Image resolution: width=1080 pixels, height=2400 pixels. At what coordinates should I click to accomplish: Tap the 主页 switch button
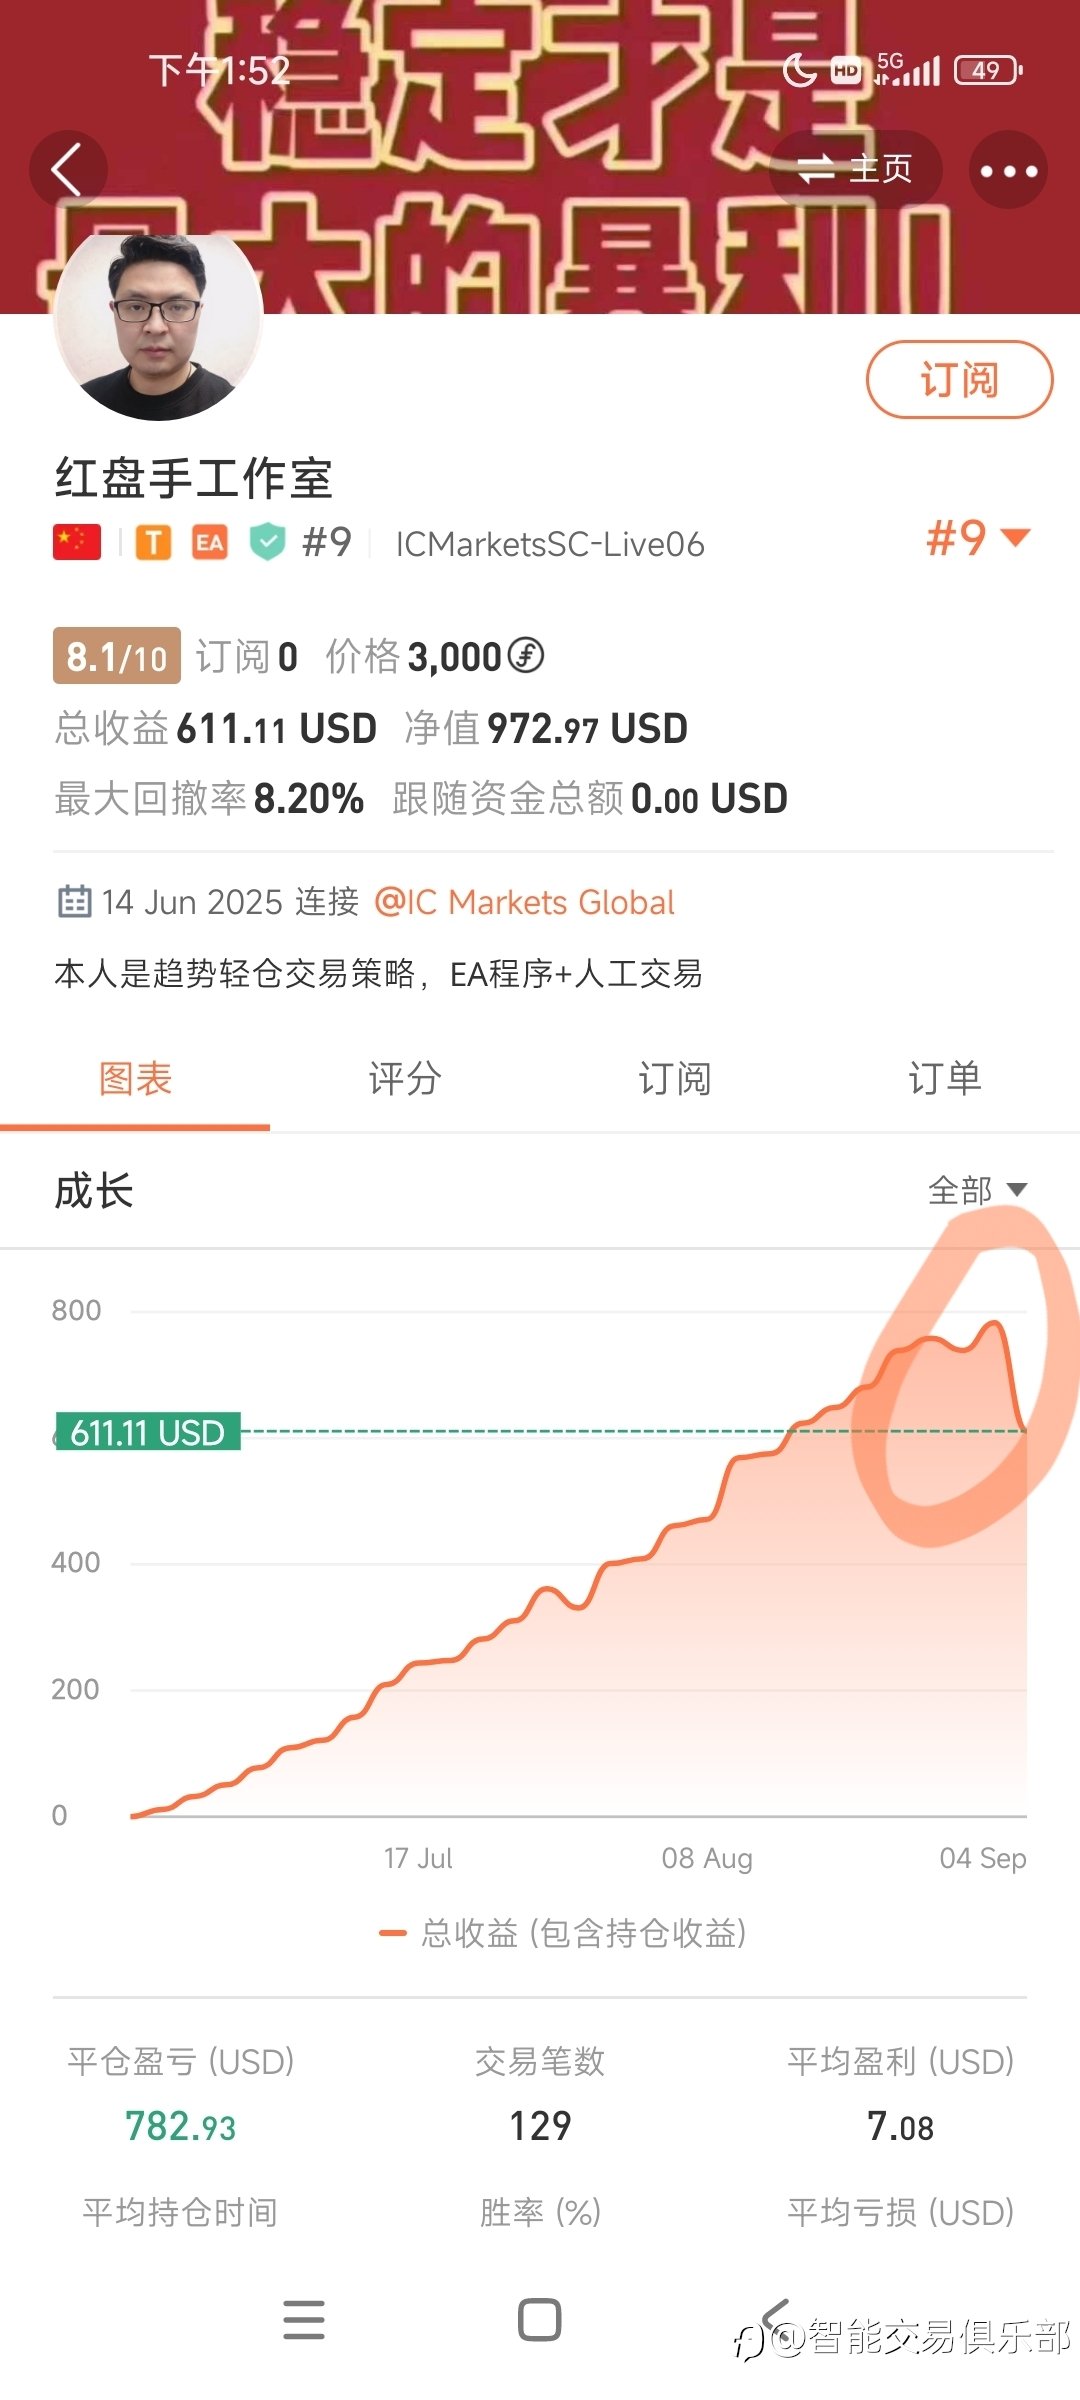click(855, 169)
